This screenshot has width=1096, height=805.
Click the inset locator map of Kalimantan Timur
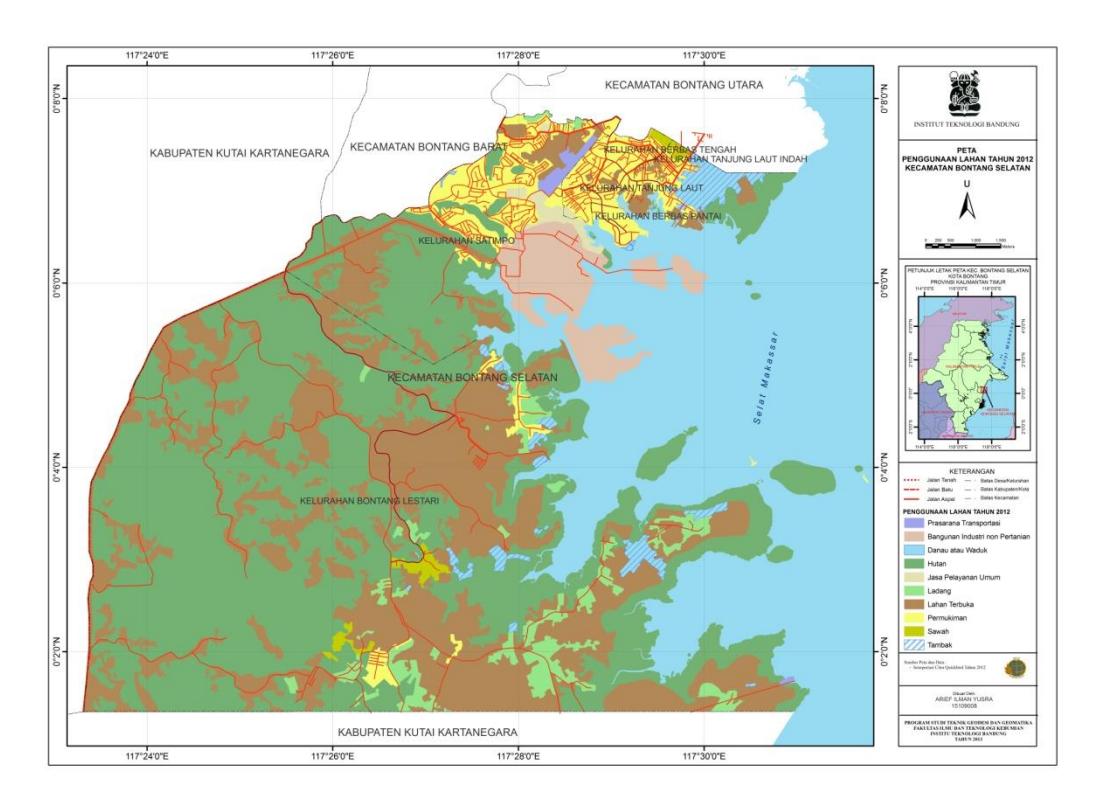967,370
